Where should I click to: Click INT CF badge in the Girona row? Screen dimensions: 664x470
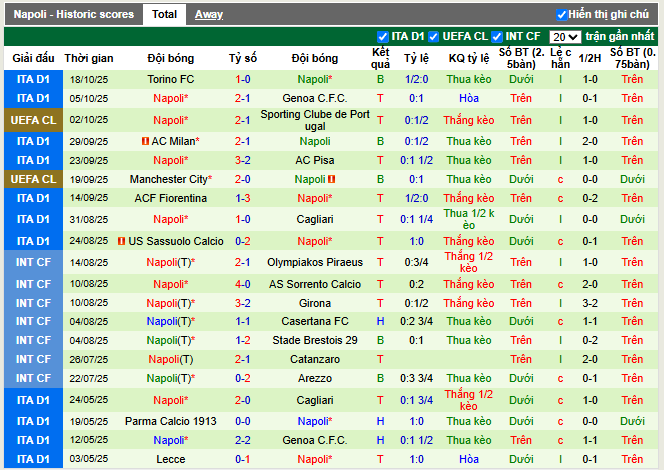pos(31,303)
